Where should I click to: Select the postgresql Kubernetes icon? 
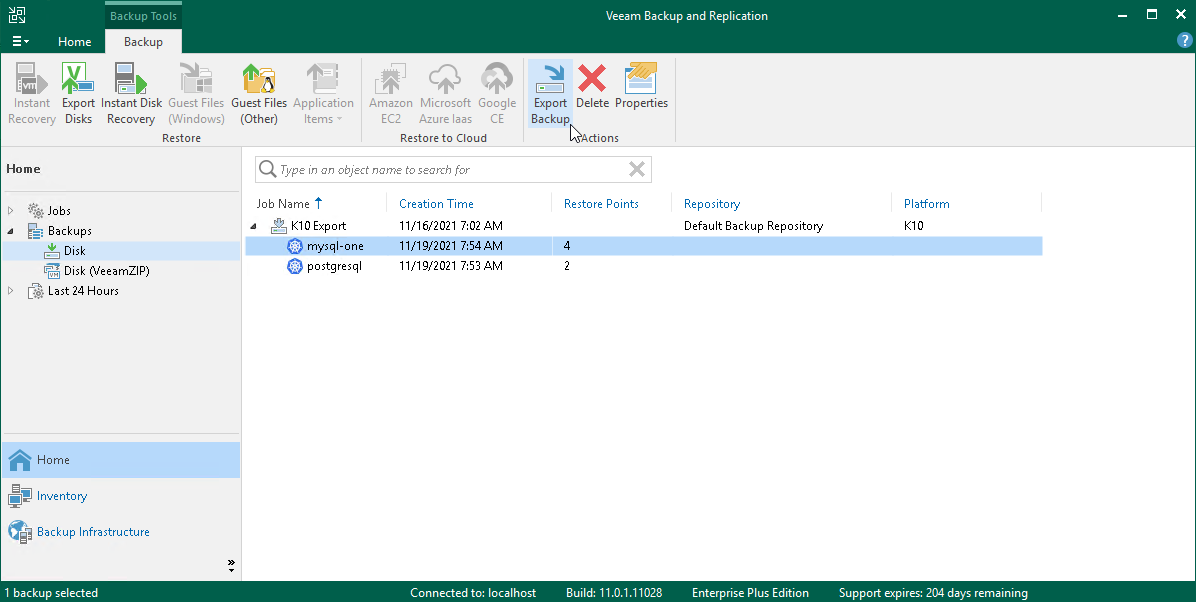pyautogui.click(x=294, y=266)
